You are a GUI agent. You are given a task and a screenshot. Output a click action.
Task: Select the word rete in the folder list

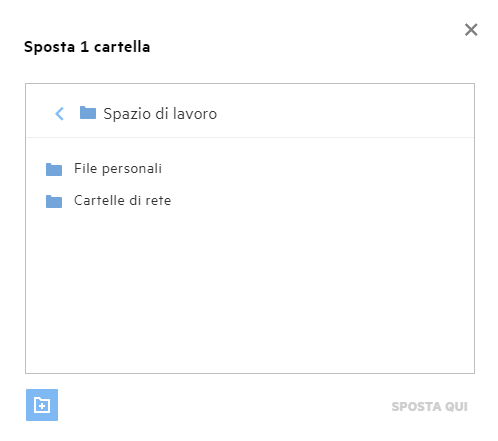point(158,201)
